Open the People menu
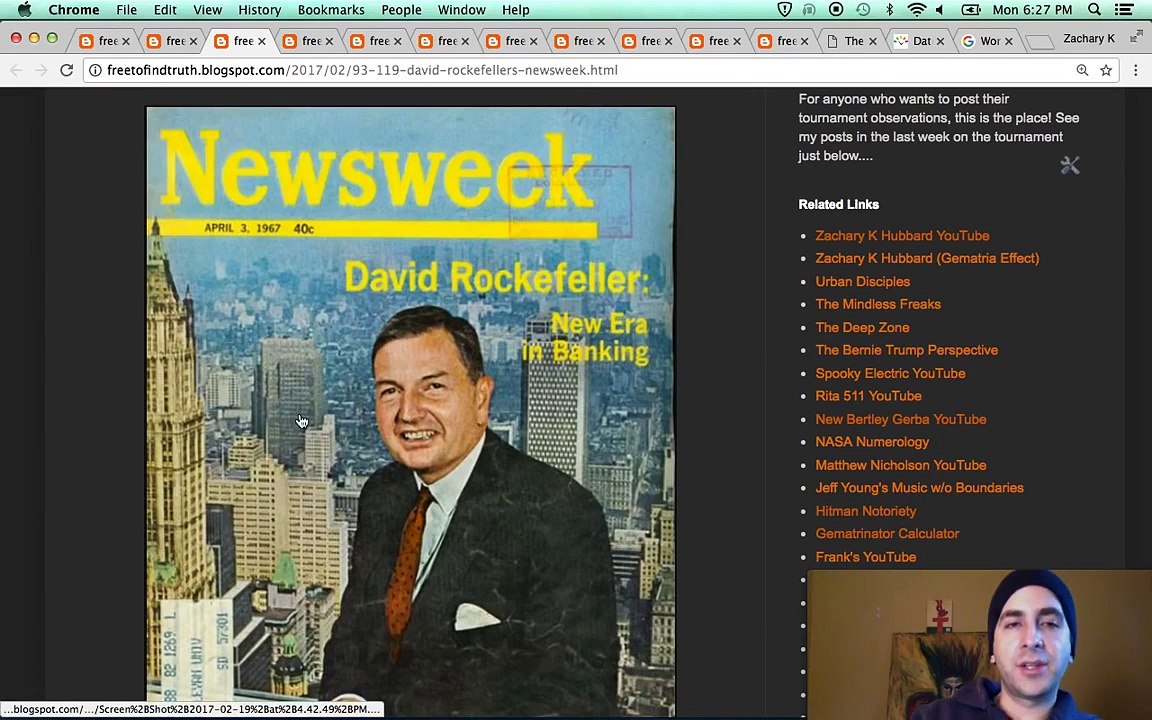The image size is (1152, 720). 401,10
